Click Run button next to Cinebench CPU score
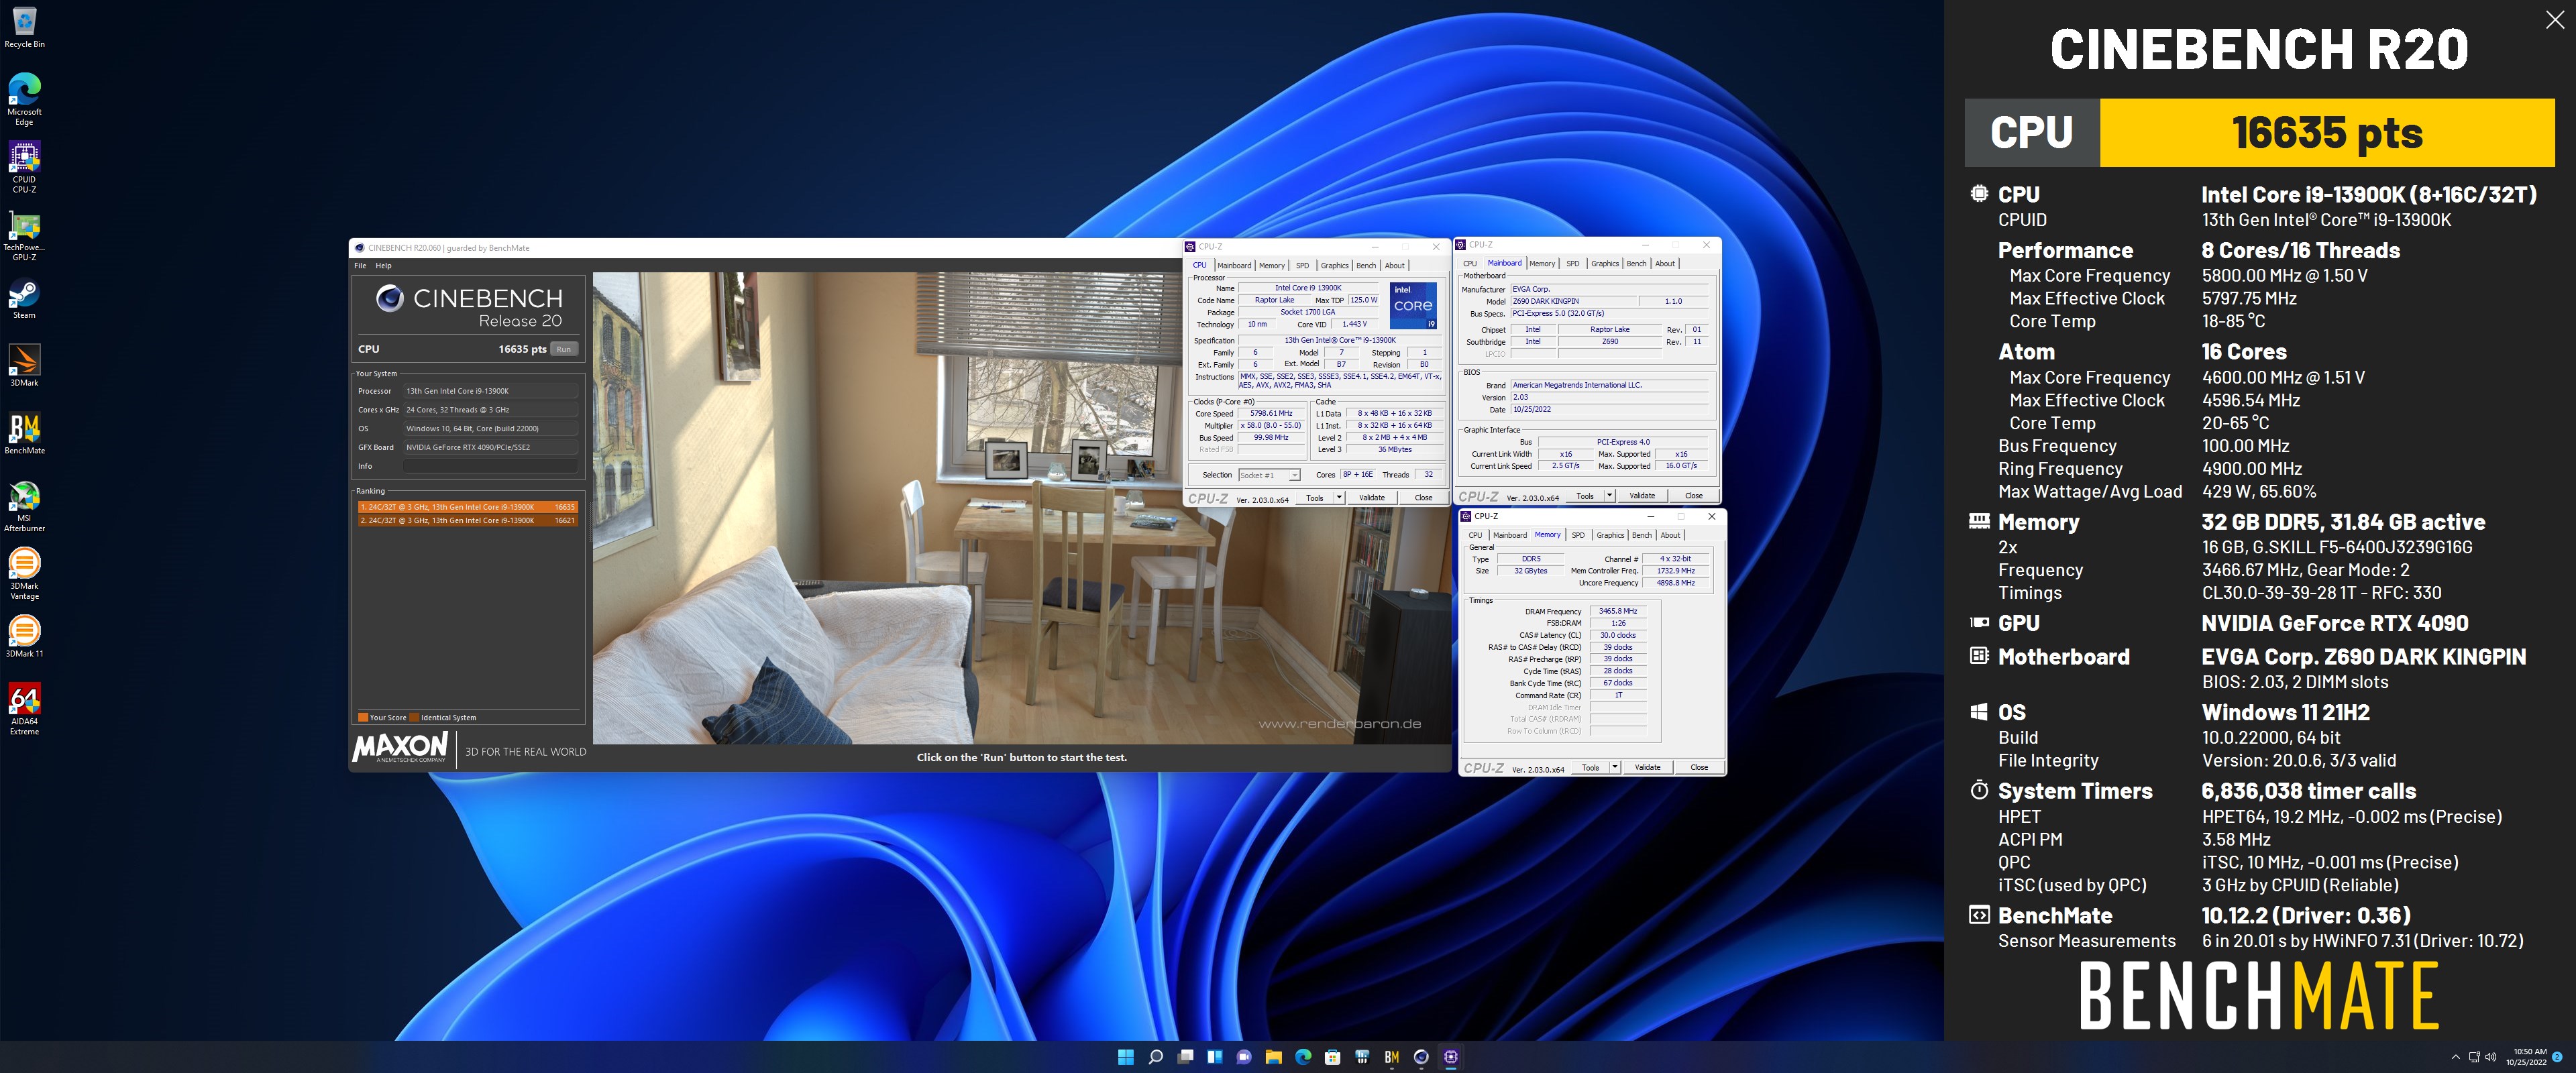Image resolution: width=2576 pixels, height=1073 pixels. coord(564,350)
